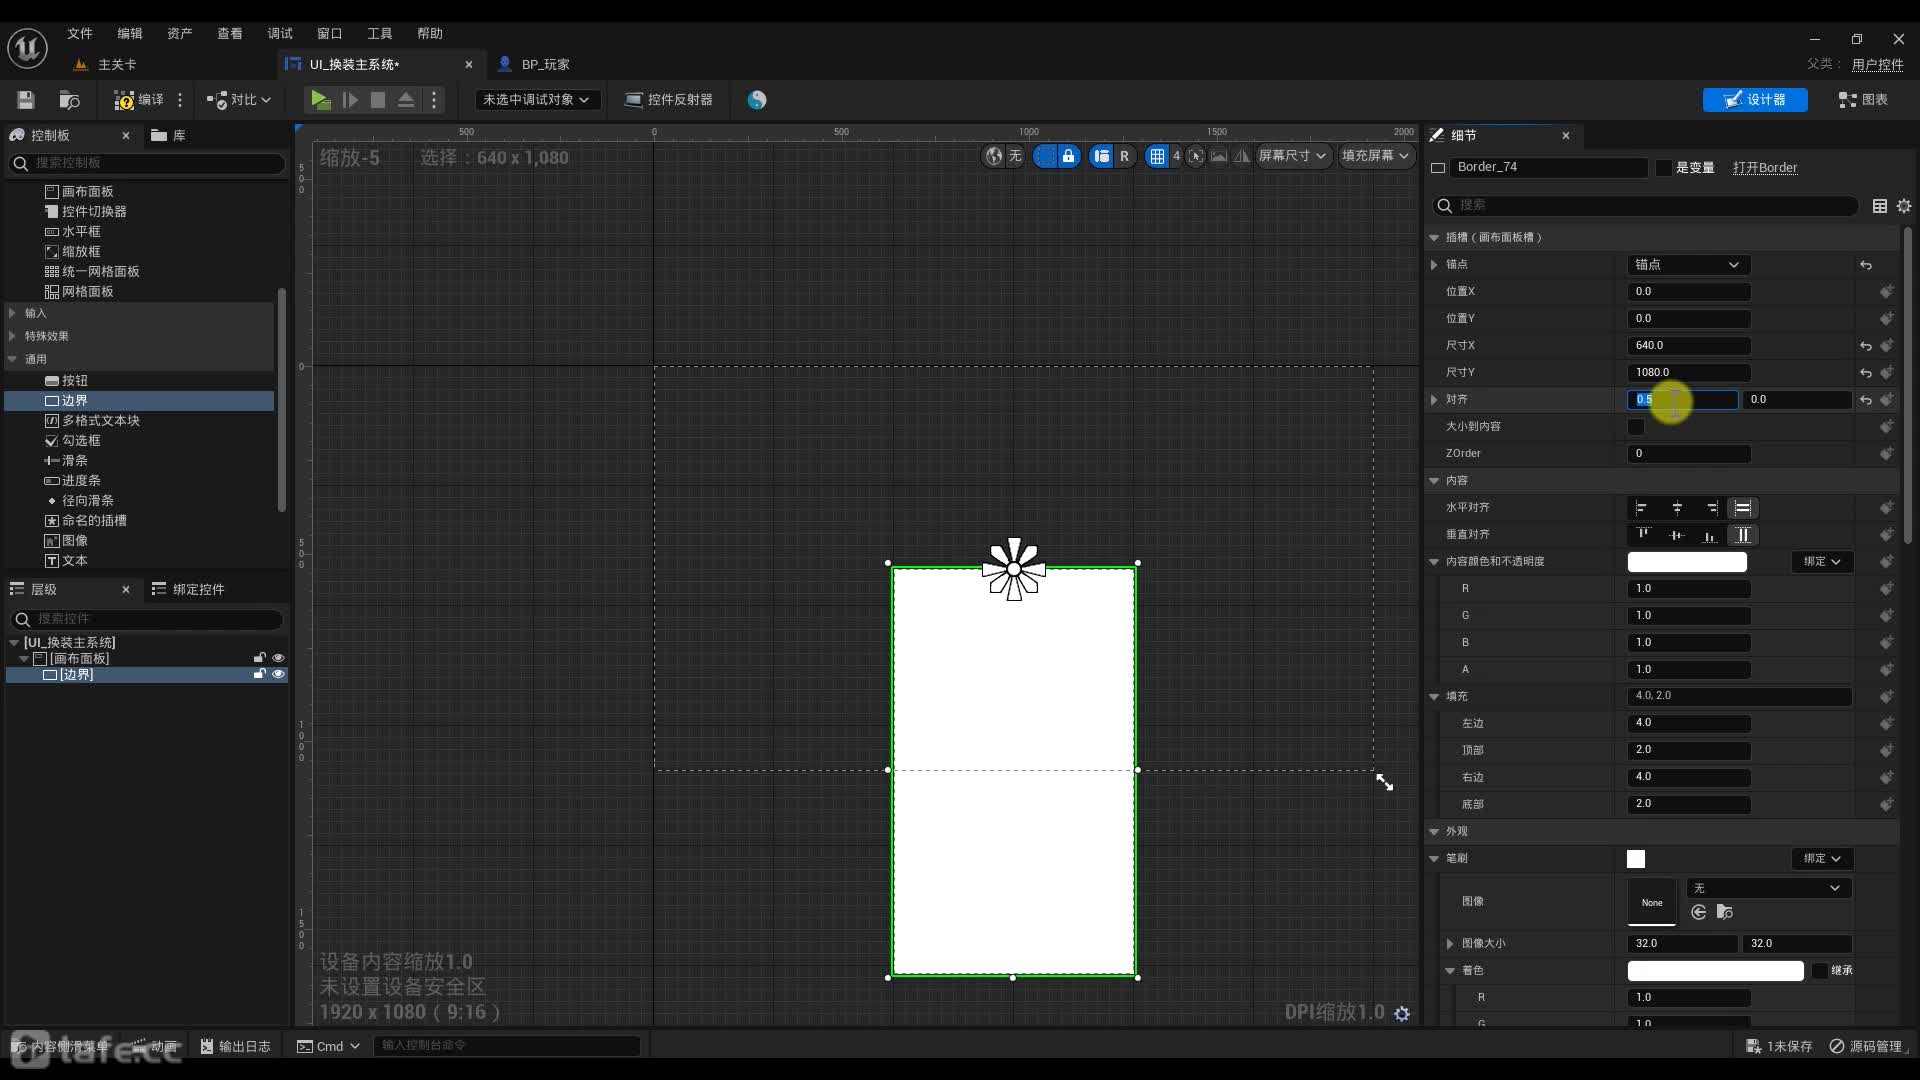1920x1080 pixels.
Task: Click the R button in viewport toolbar
Action: point(1124,156)
